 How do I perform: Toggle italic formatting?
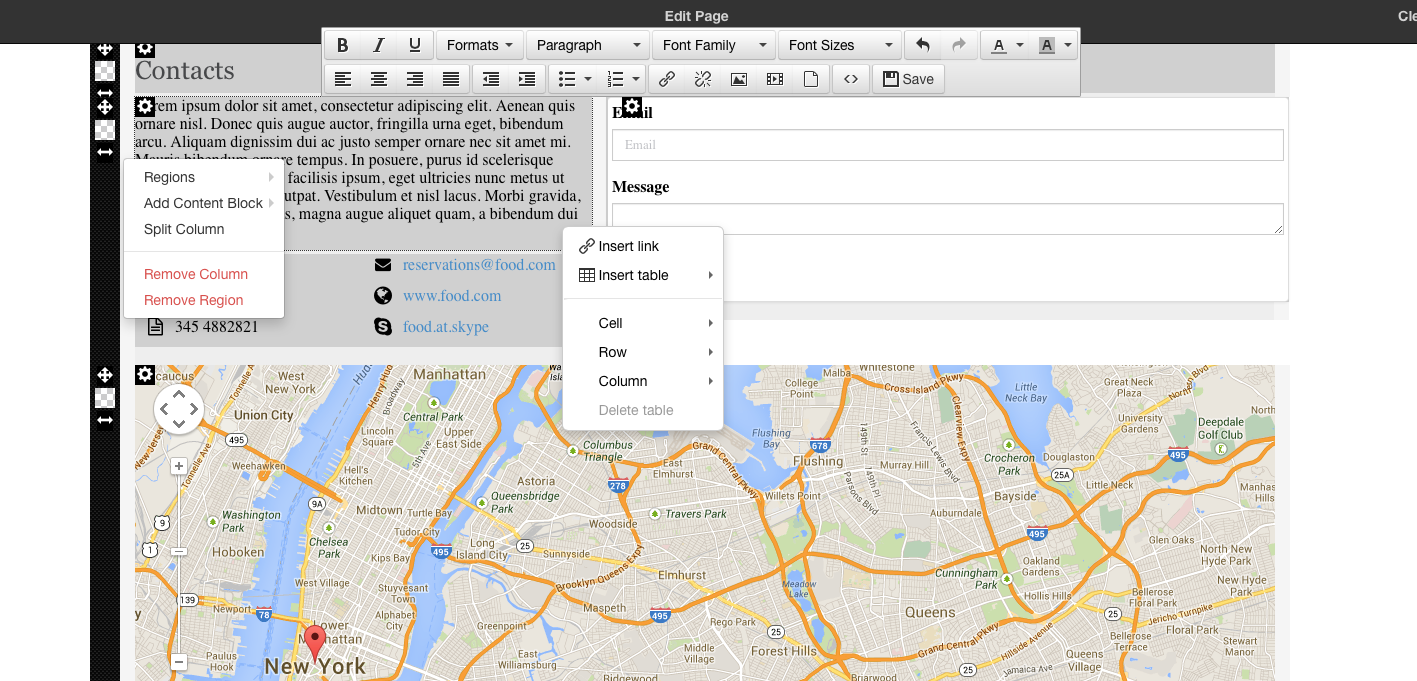coord(379,45)
